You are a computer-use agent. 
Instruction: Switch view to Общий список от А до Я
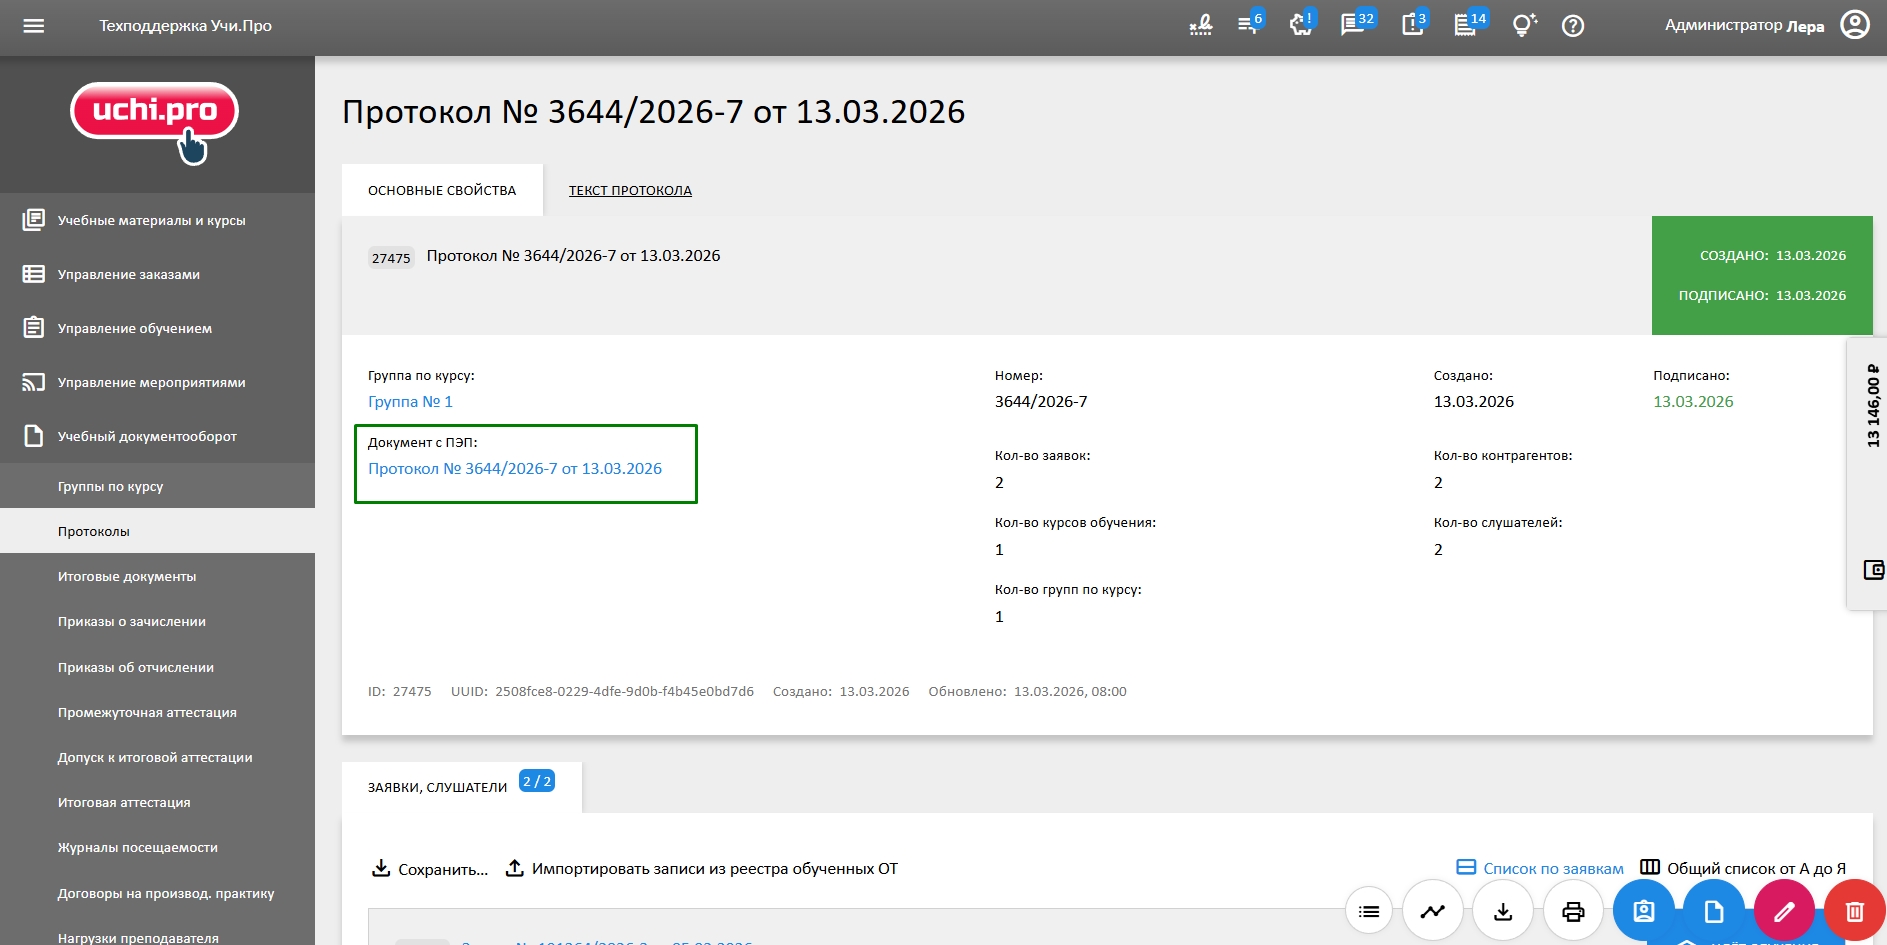(x=1743, y=868)
